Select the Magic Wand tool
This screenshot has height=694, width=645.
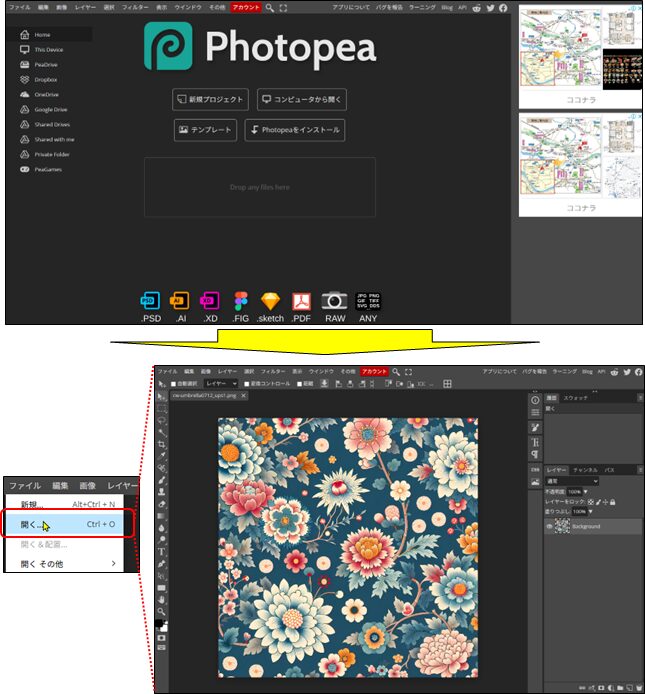coord(161,432)
